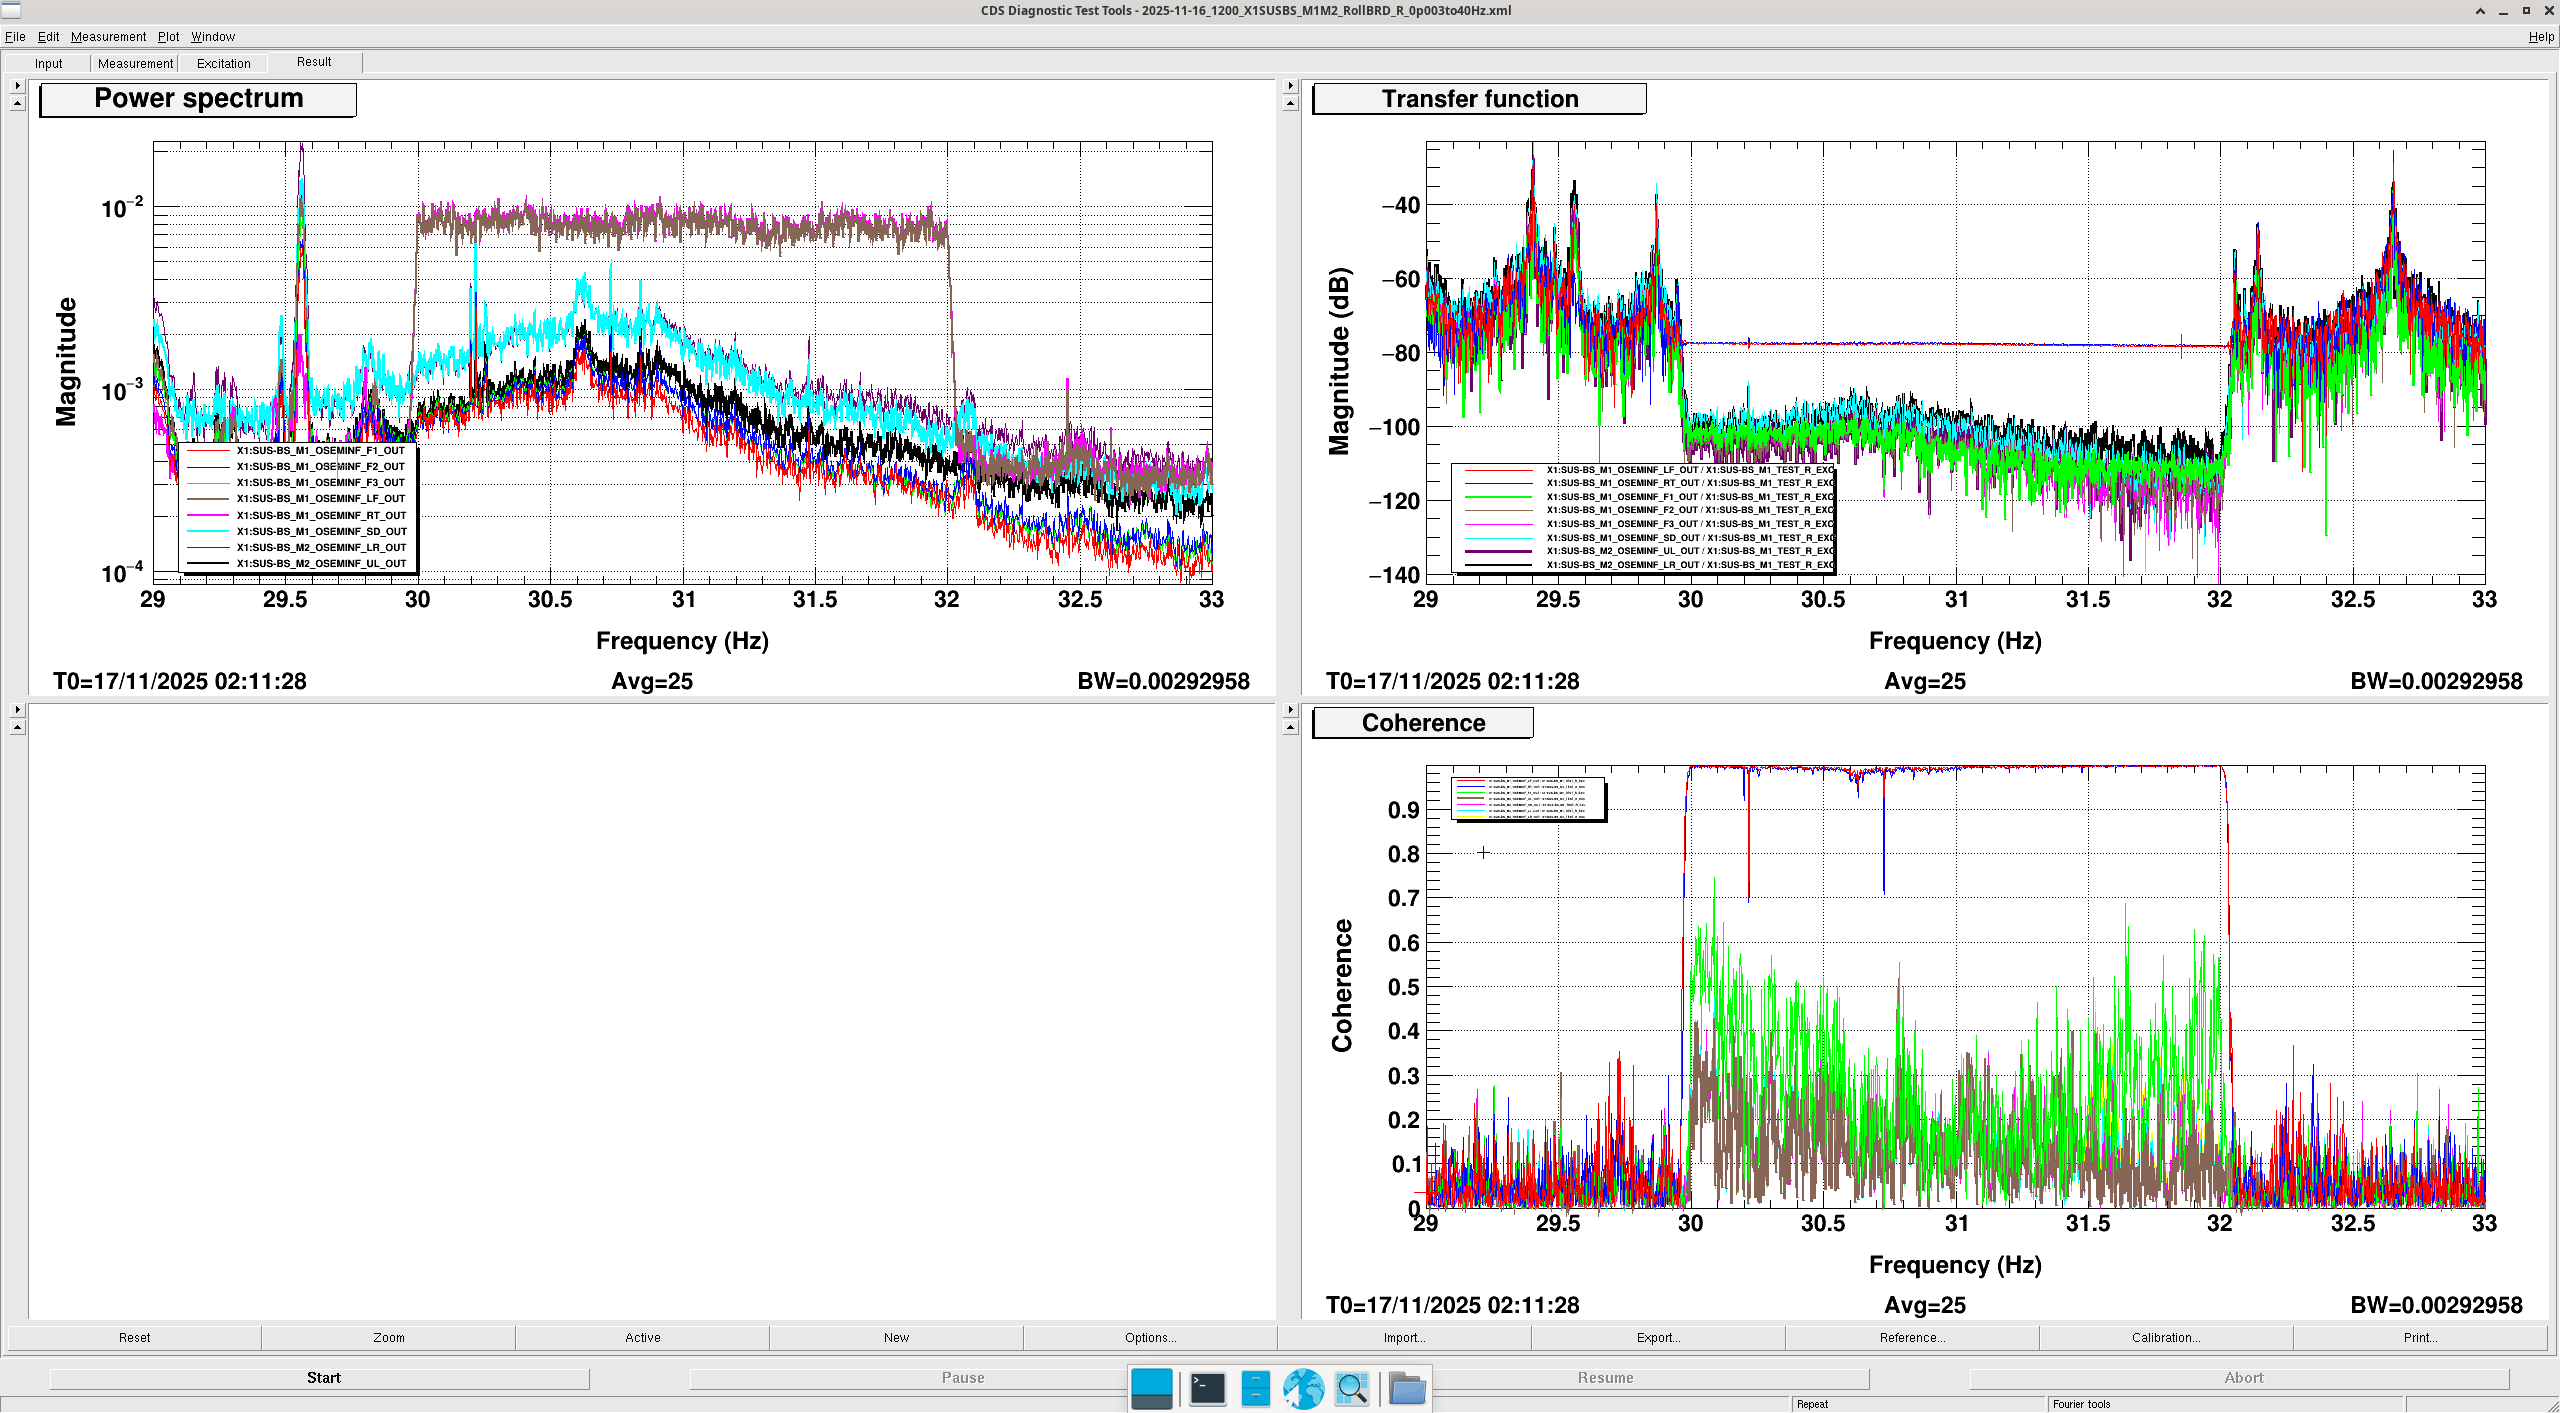Click the window menu icon in title bar
Image resolution: width=2560 pixels, height=1413 pixels.
click(x=11, y=10)
